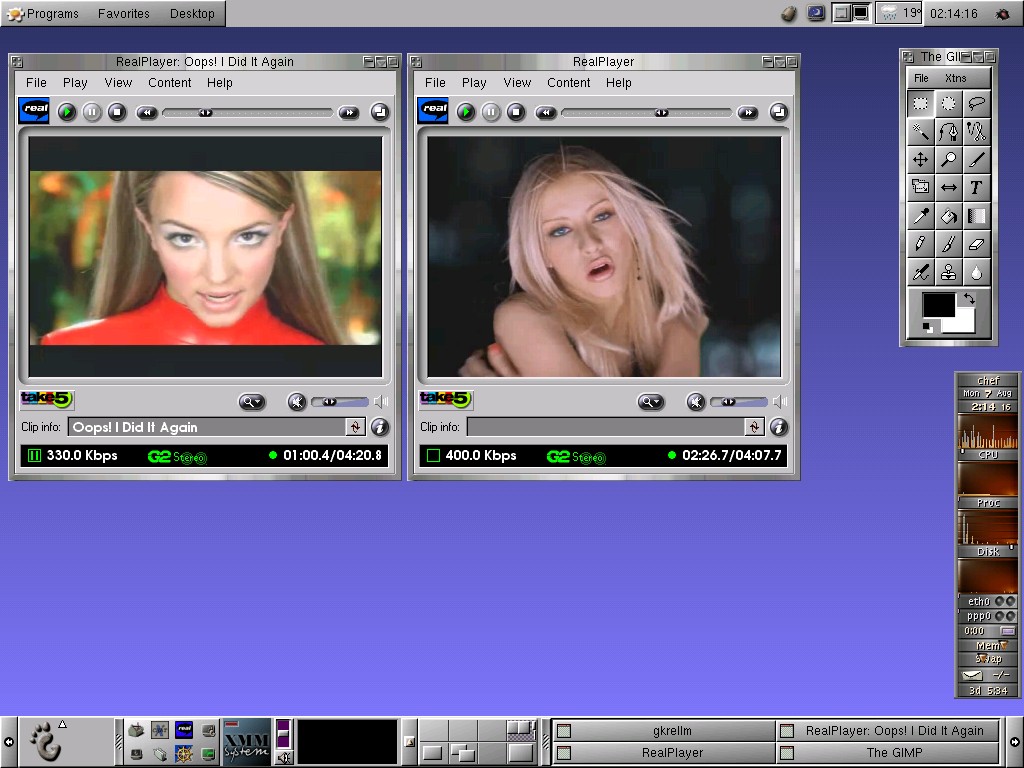Stop playback in Oops RealPlayer window

coord(117,112)
